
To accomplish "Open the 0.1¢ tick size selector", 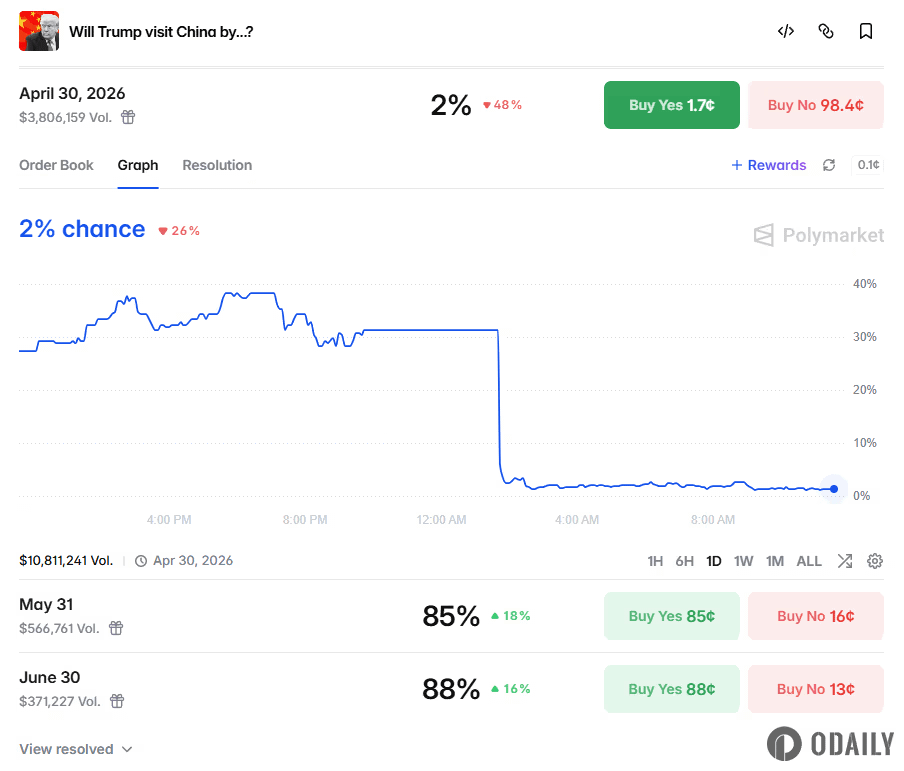I will [868, 165].
